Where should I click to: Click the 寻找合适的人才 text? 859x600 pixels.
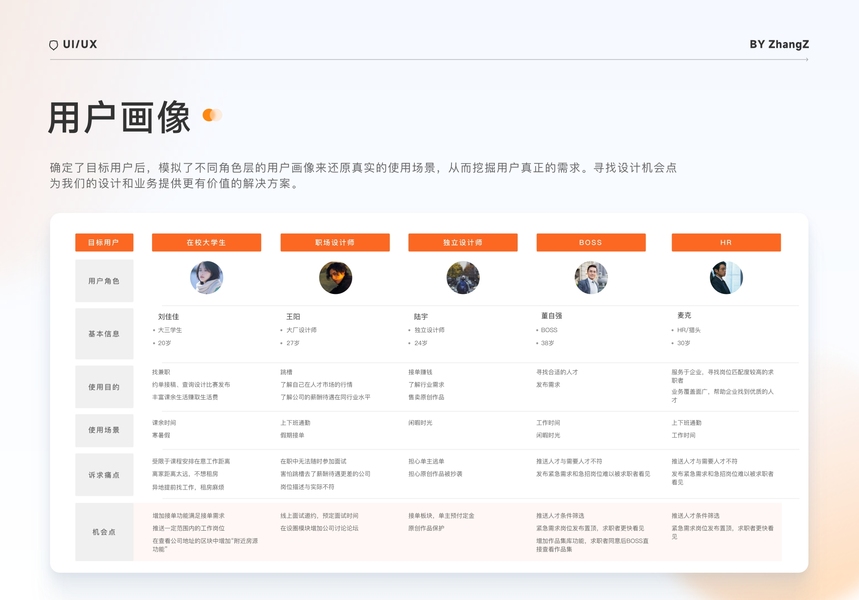557,372
